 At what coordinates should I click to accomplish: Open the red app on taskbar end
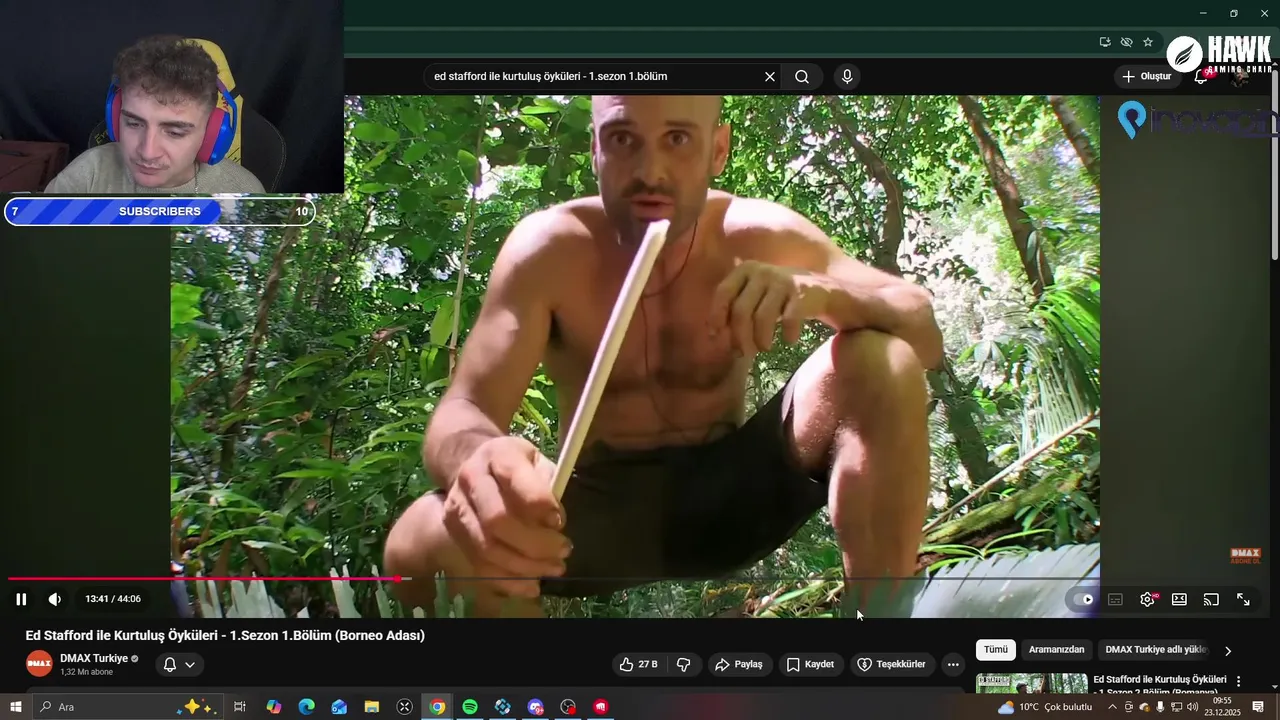pyautogui.click(x=601, y=707)
